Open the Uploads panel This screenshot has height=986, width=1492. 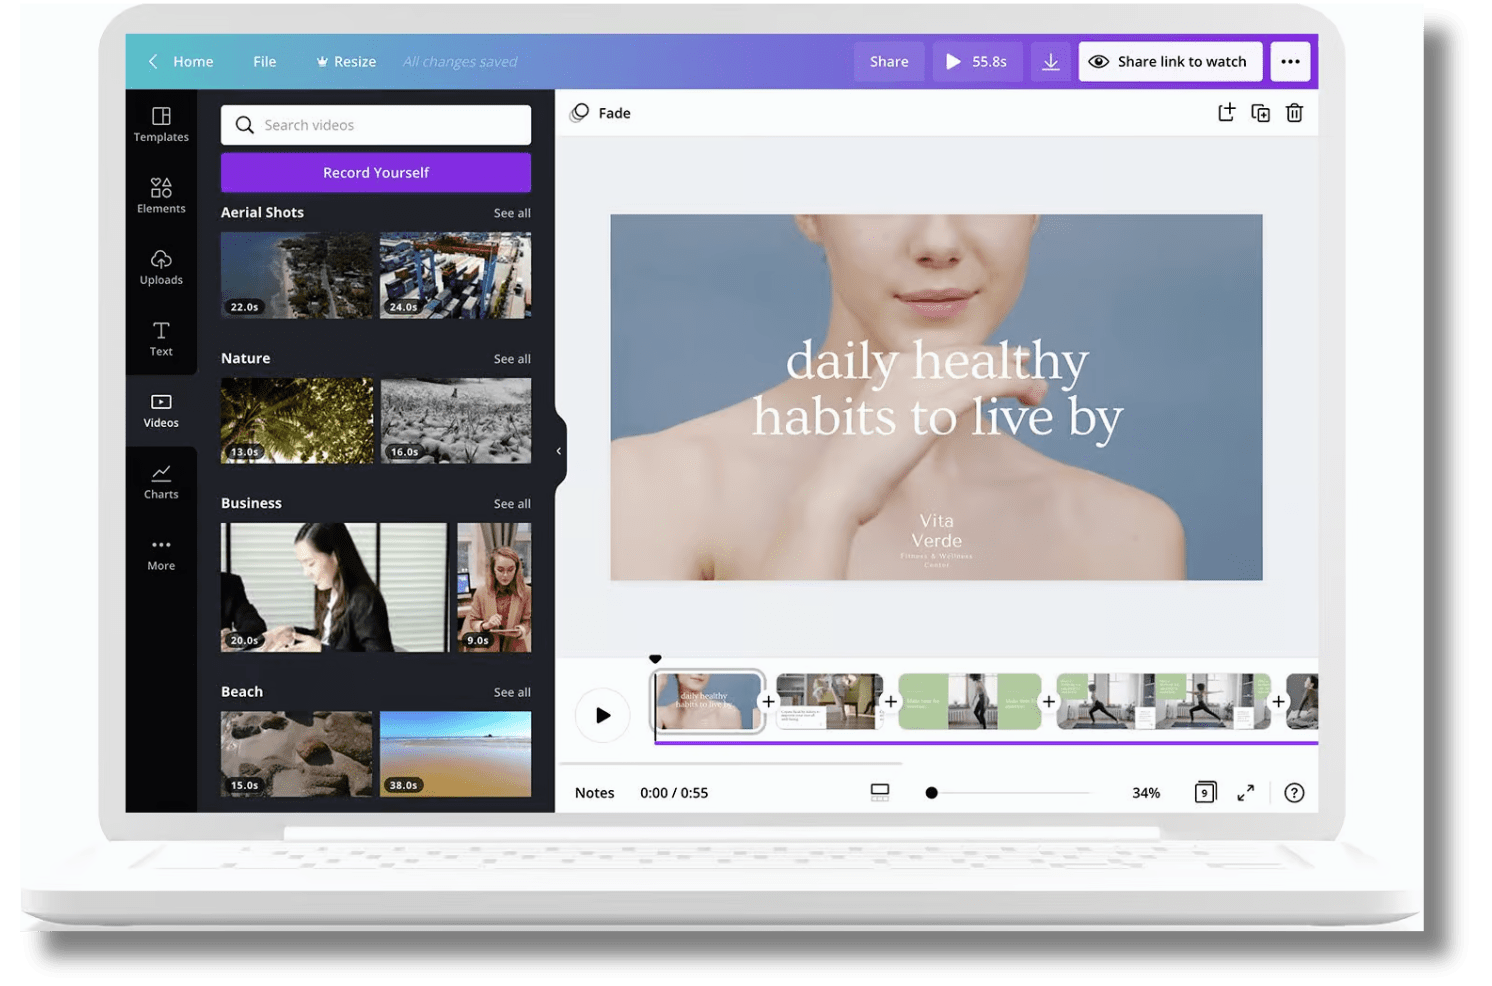point(161,267)
